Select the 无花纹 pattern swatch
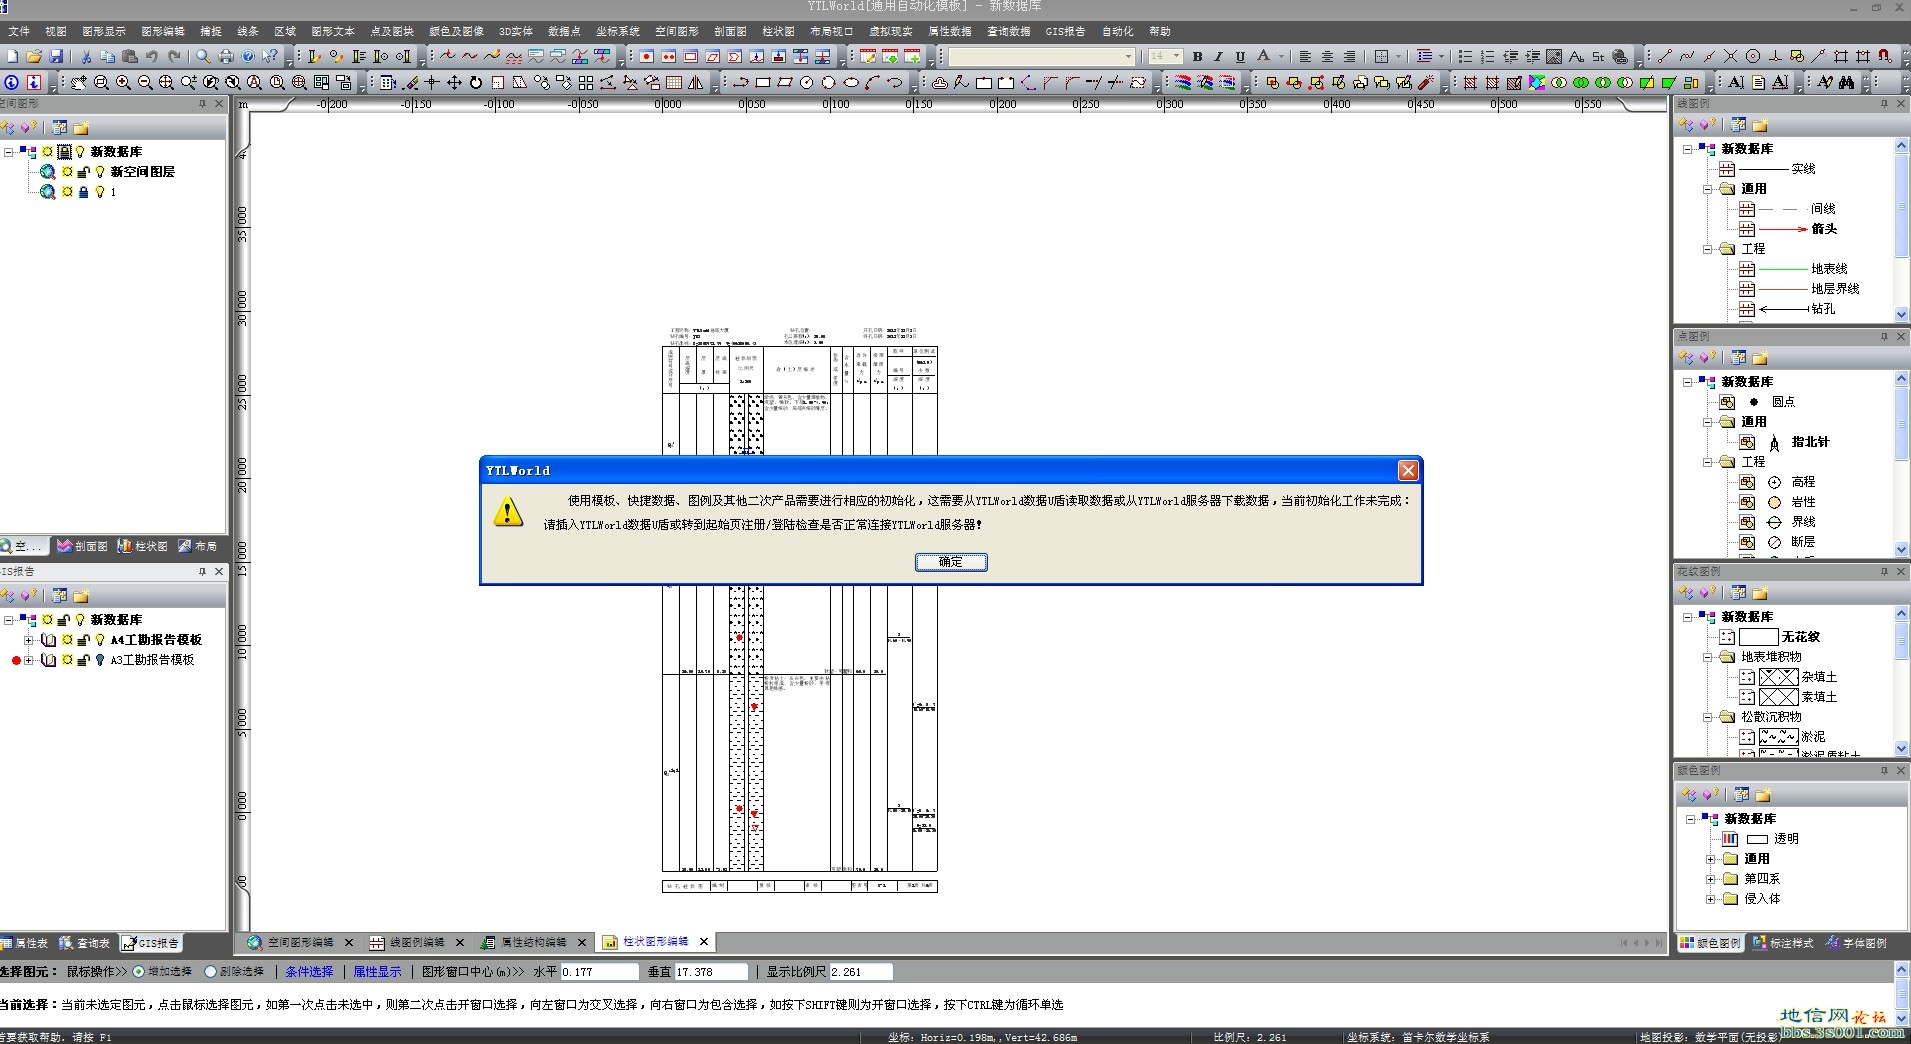The height and width of the screenshot is (1044, 1911). [1758, 637]
